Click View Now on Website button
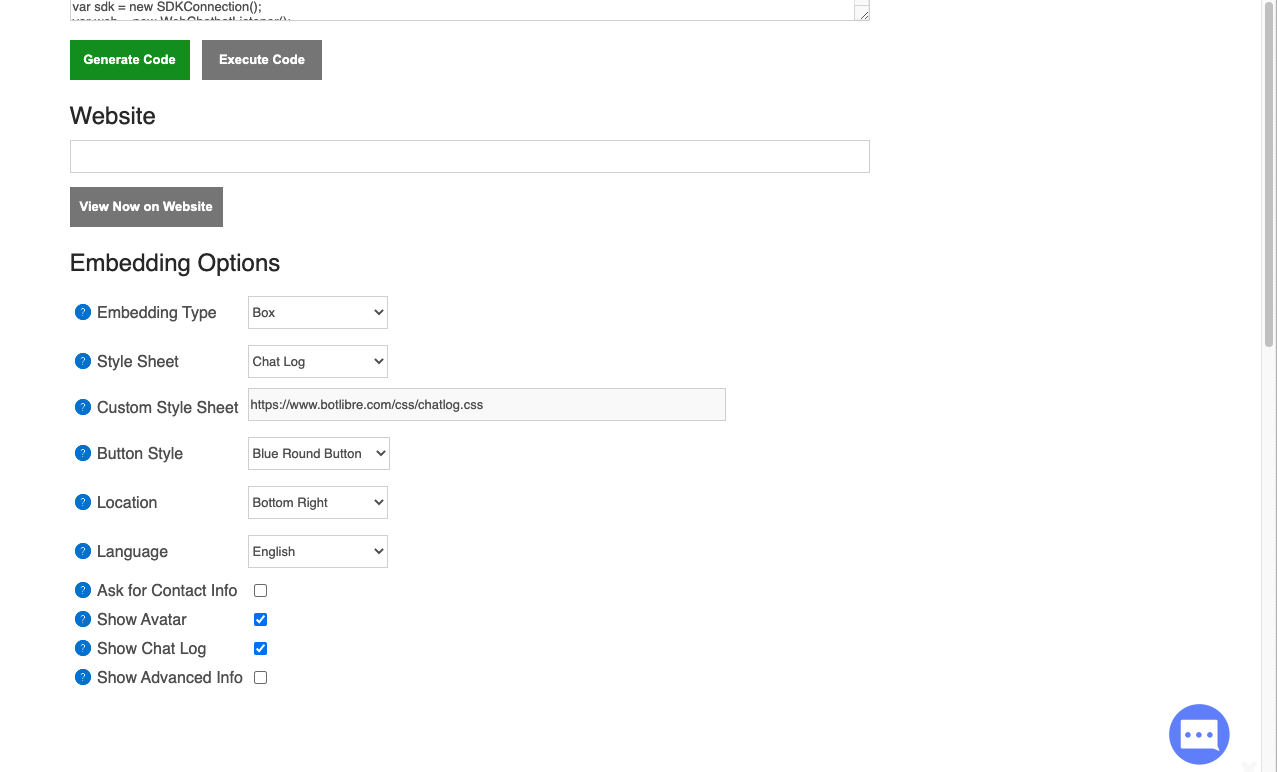The width and height of the screenshot is (1277, 772). click(x=146, y=207)
